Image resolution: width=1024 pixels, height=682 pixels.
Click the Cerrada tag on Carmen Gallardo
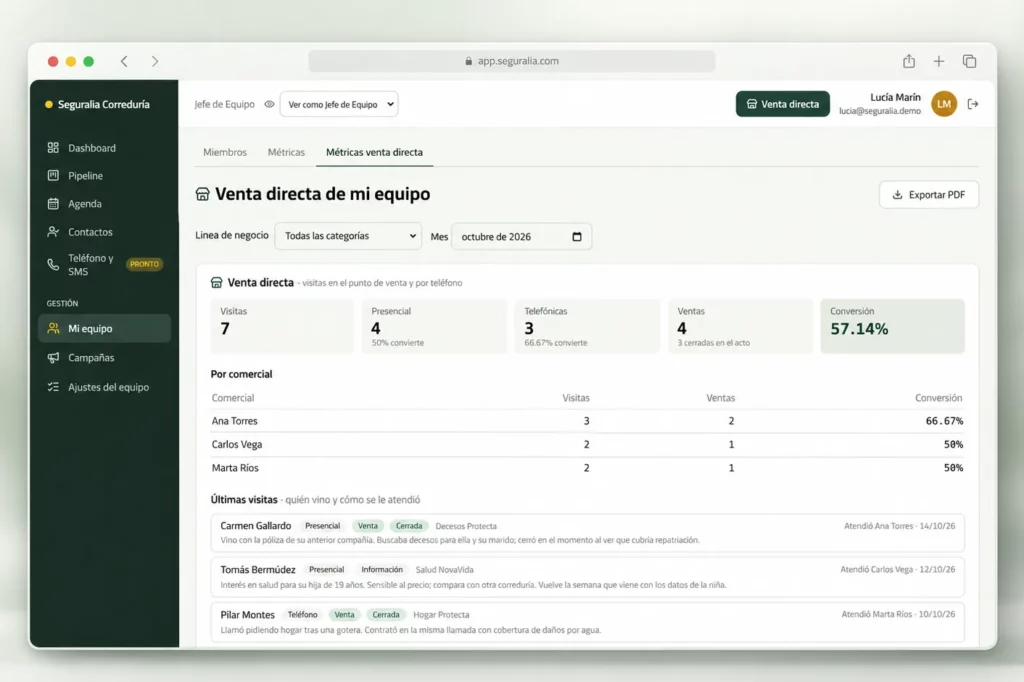[x=409, y=526]
